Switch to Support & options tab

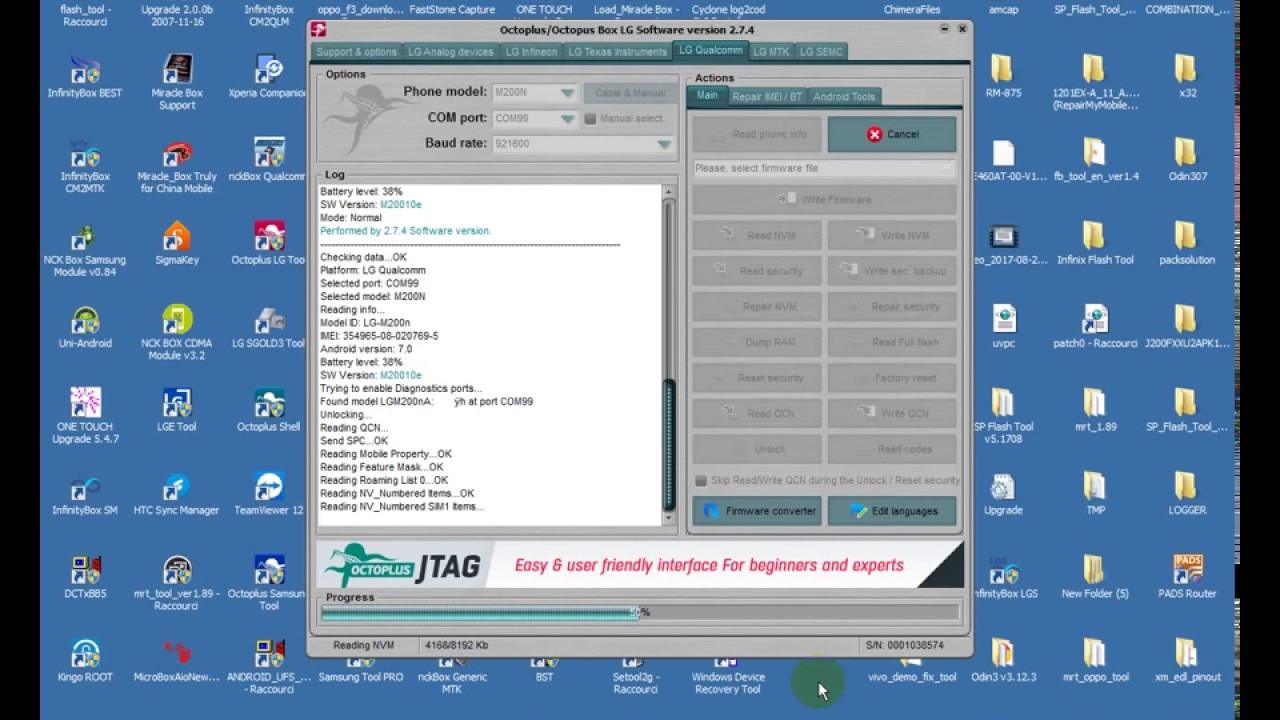pos(357,52)
